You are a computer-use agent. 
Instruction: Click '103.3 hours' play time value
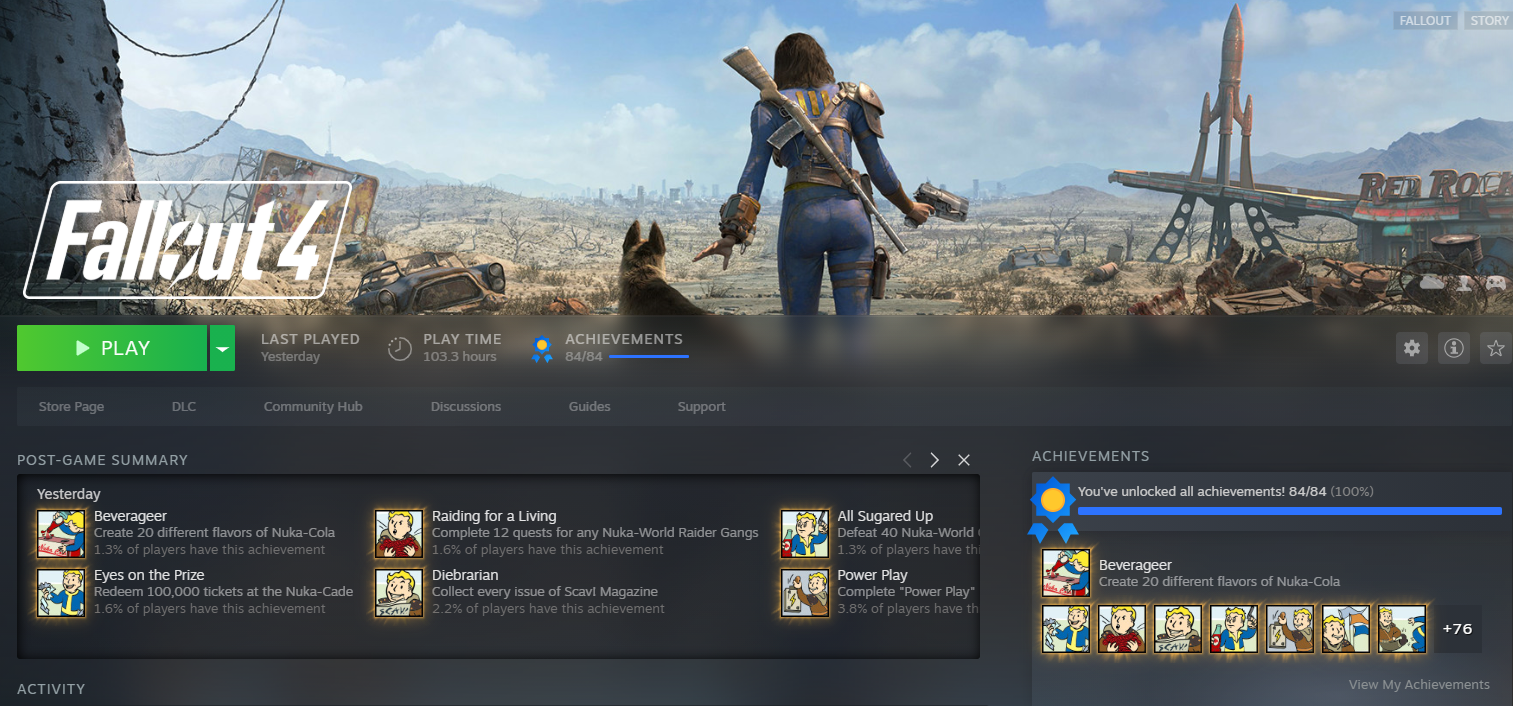pos(459,357)
